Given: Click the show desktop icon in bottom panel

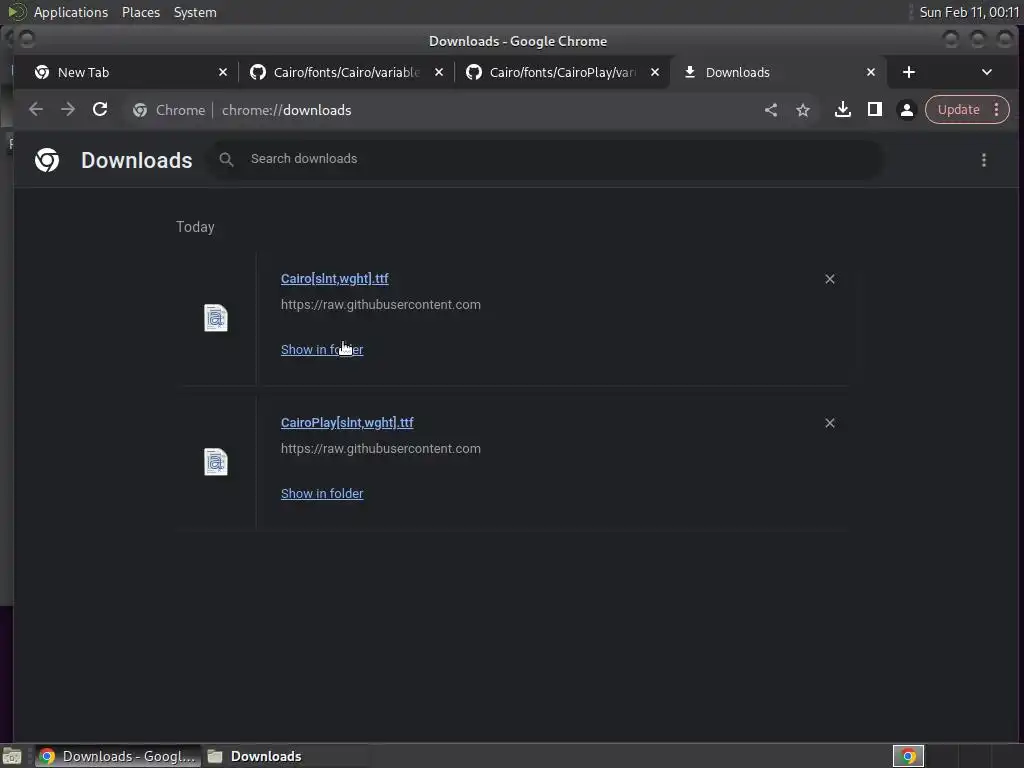Looking at the screenshot, I should [x=12, y=756].
